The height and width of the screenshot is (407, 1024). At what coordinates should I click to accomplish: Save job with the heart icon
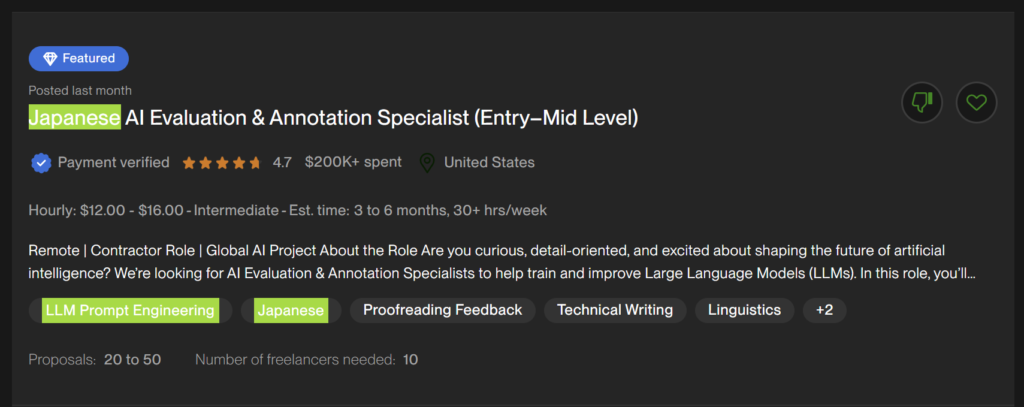point(976,102)
